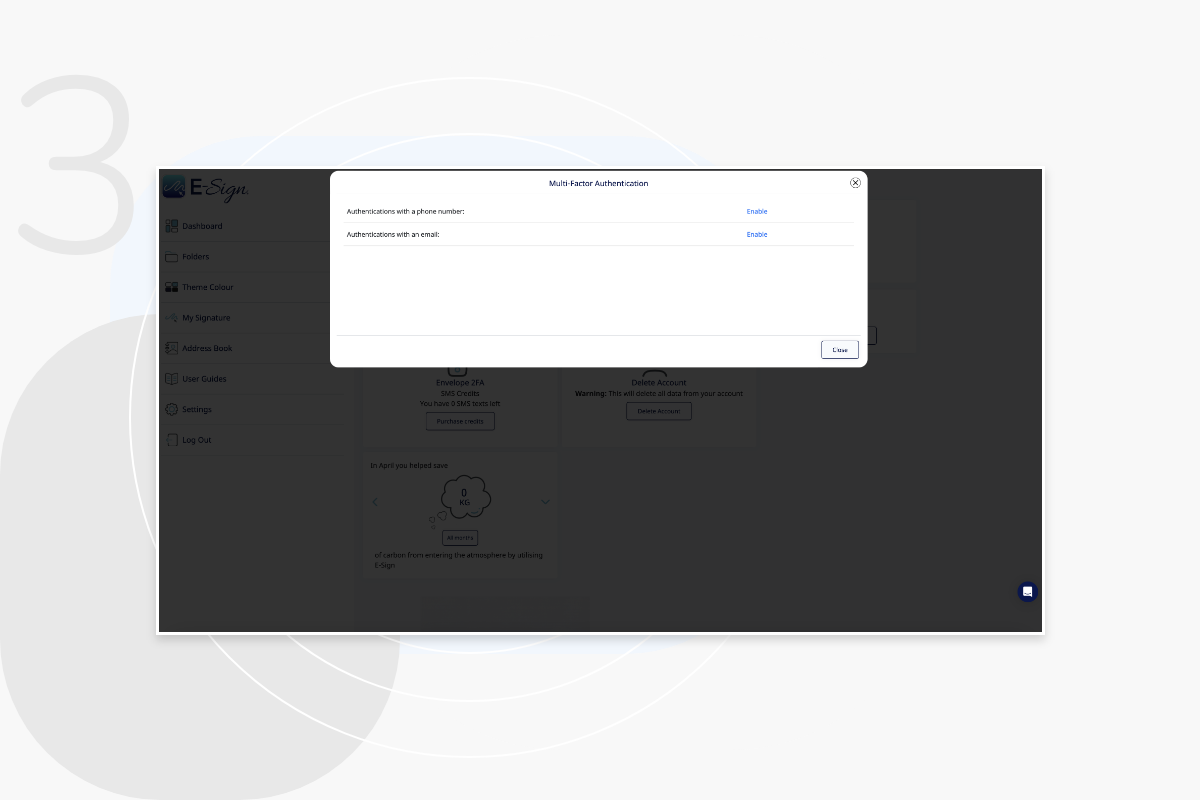Click 'Authentications with an email:' text
This screenshot has height=800, width=1200.
pos(393,234)
